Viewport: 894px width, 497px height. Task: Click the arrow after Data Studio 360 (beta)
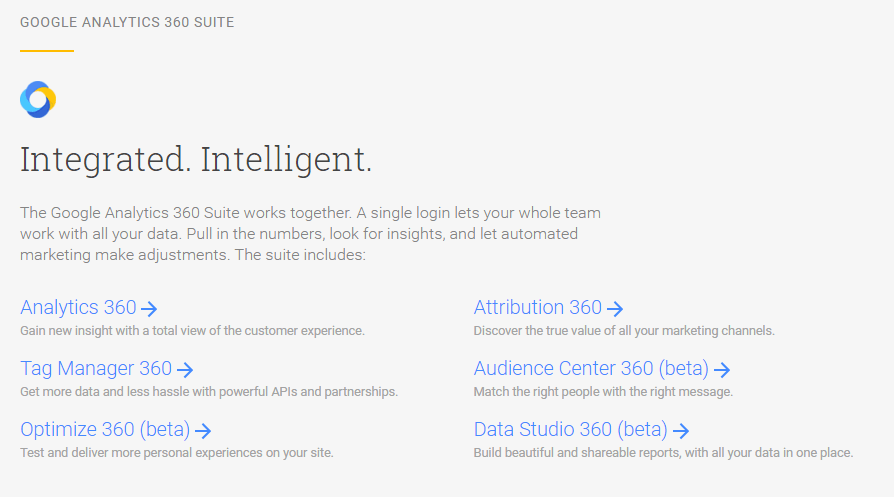681,431
